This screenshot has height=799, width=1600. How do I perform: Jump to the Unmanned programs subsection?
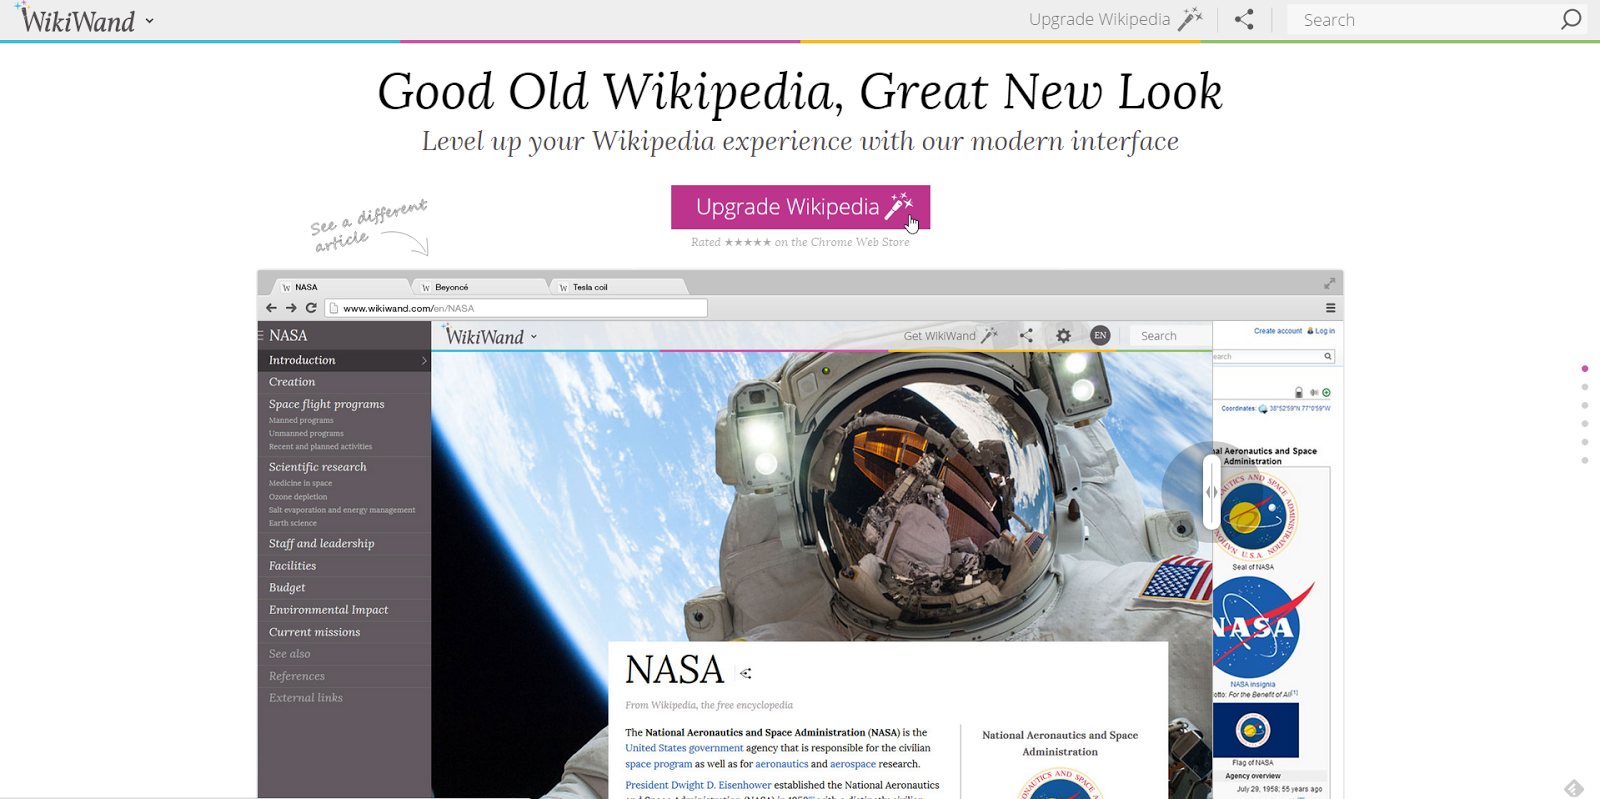pyautogui.click(x=306, y=433)
